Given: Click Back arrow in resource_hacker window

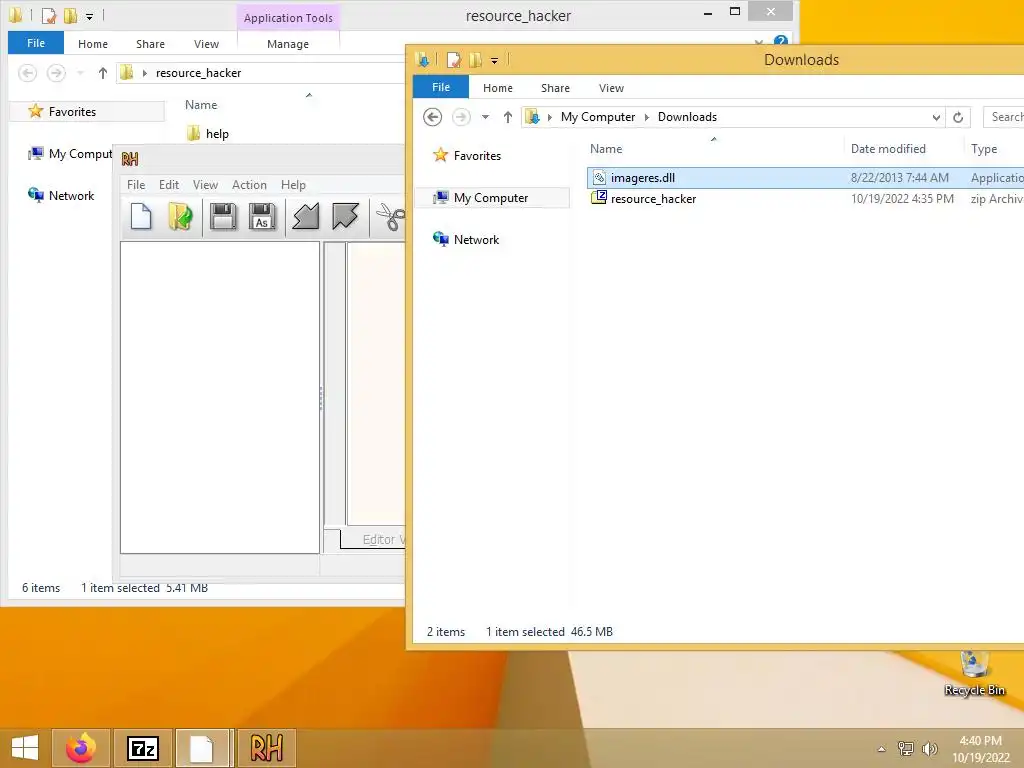Looking at the screenshot, I should point(27,72).
